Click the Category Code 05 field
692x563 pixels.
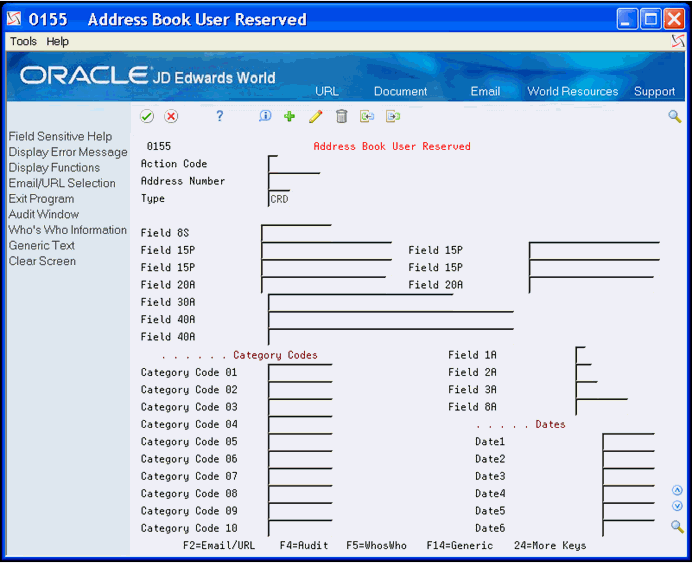300,442
